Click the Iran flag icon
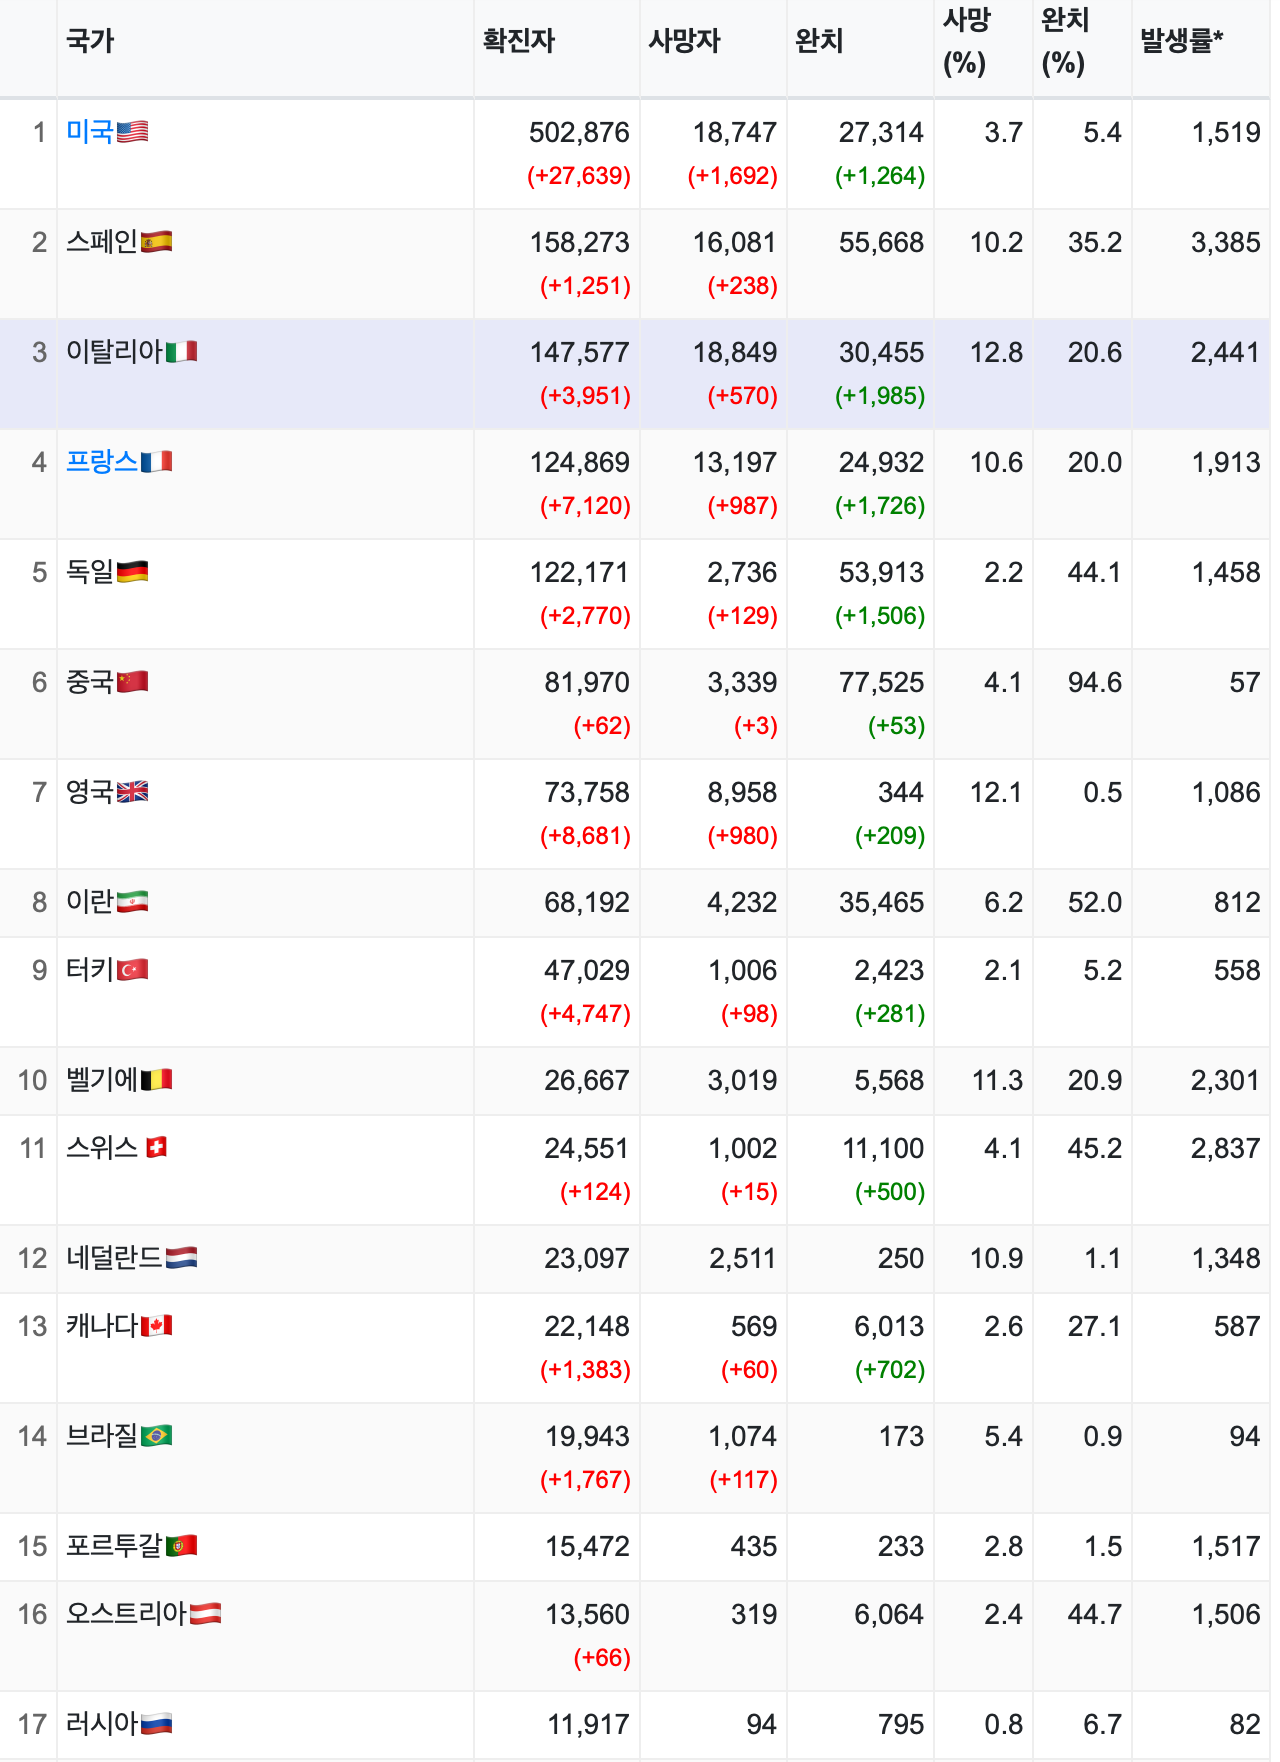1280x1762 pixels. point(132,902)
